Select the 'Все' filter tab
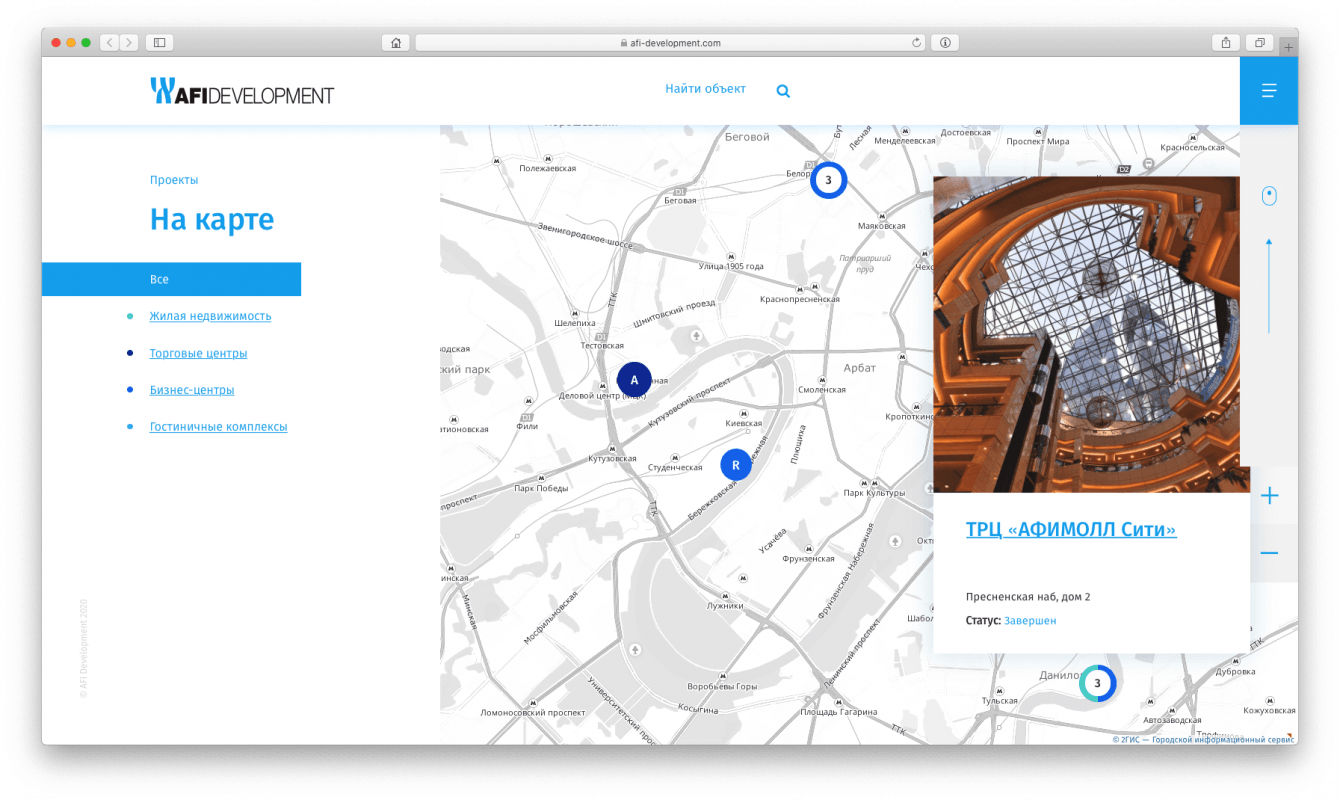 pyautogui.click(x=171, y=279)
